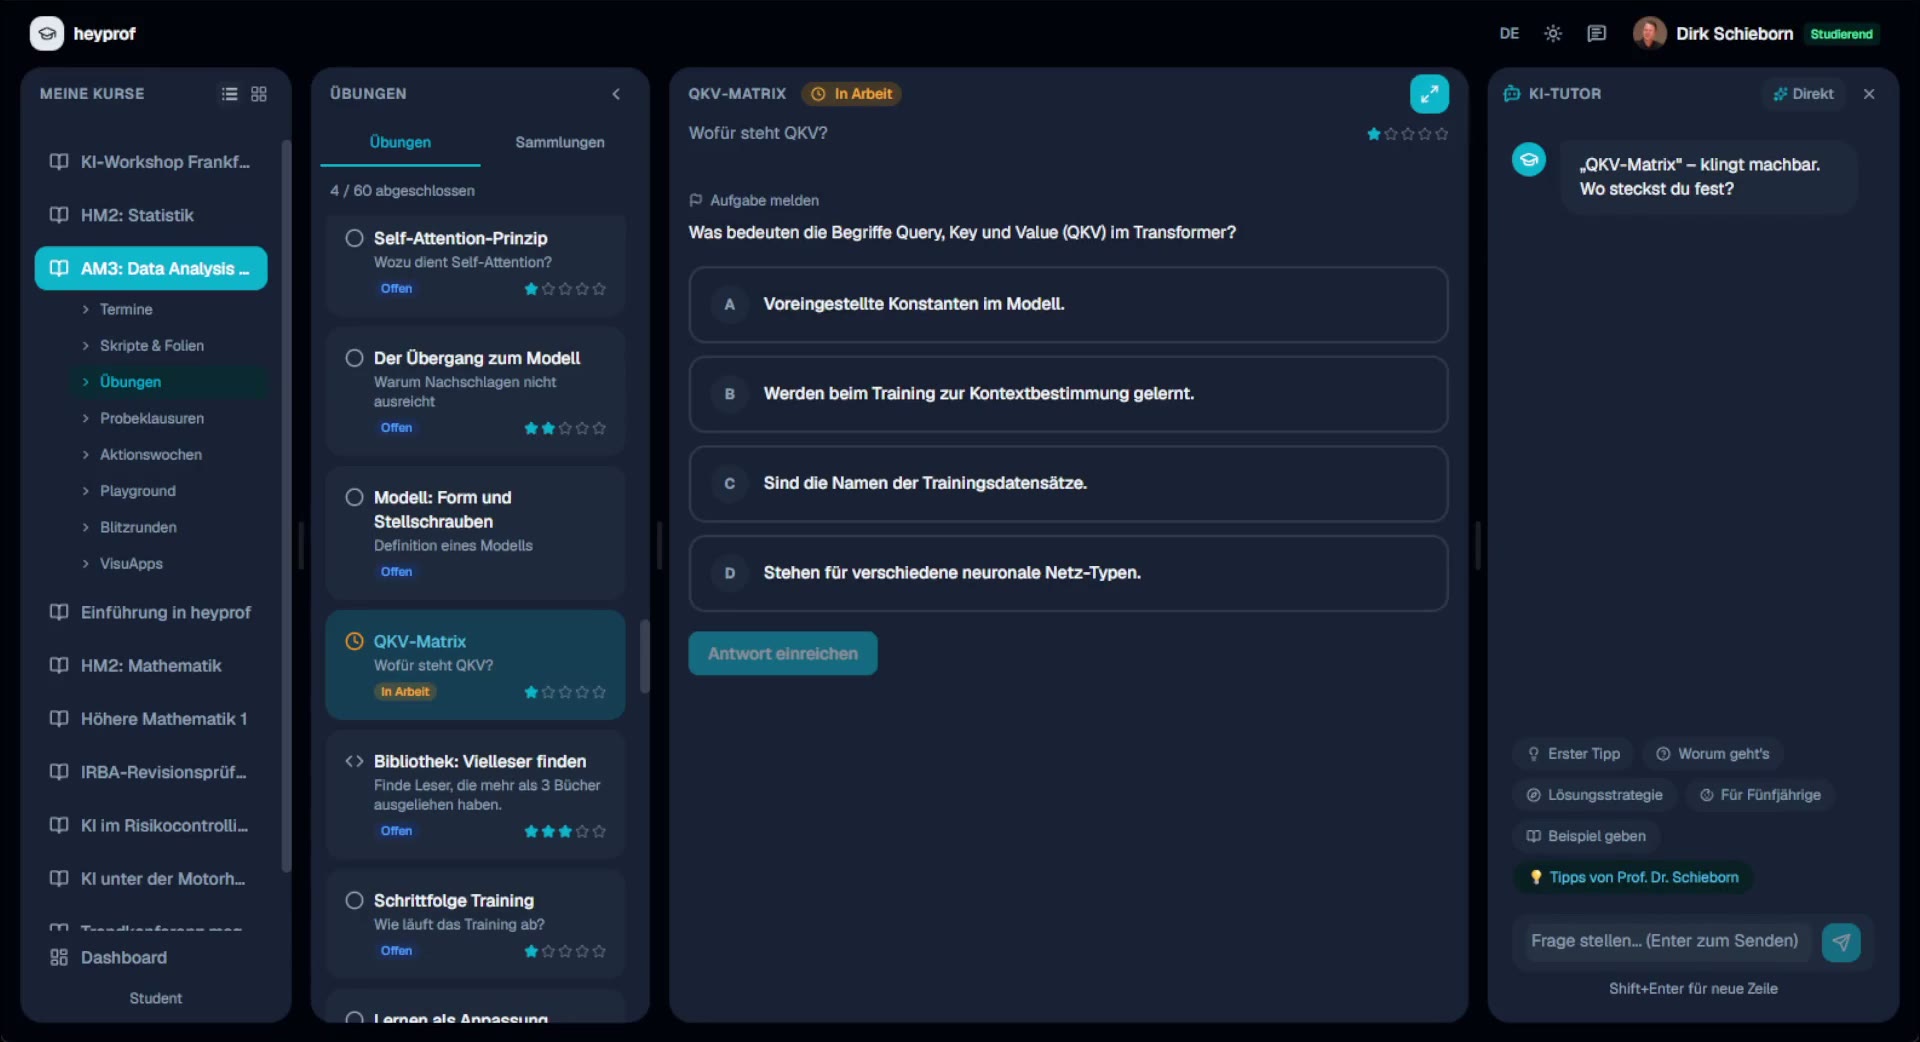Switch courses to grid view icon

point(259,94)
